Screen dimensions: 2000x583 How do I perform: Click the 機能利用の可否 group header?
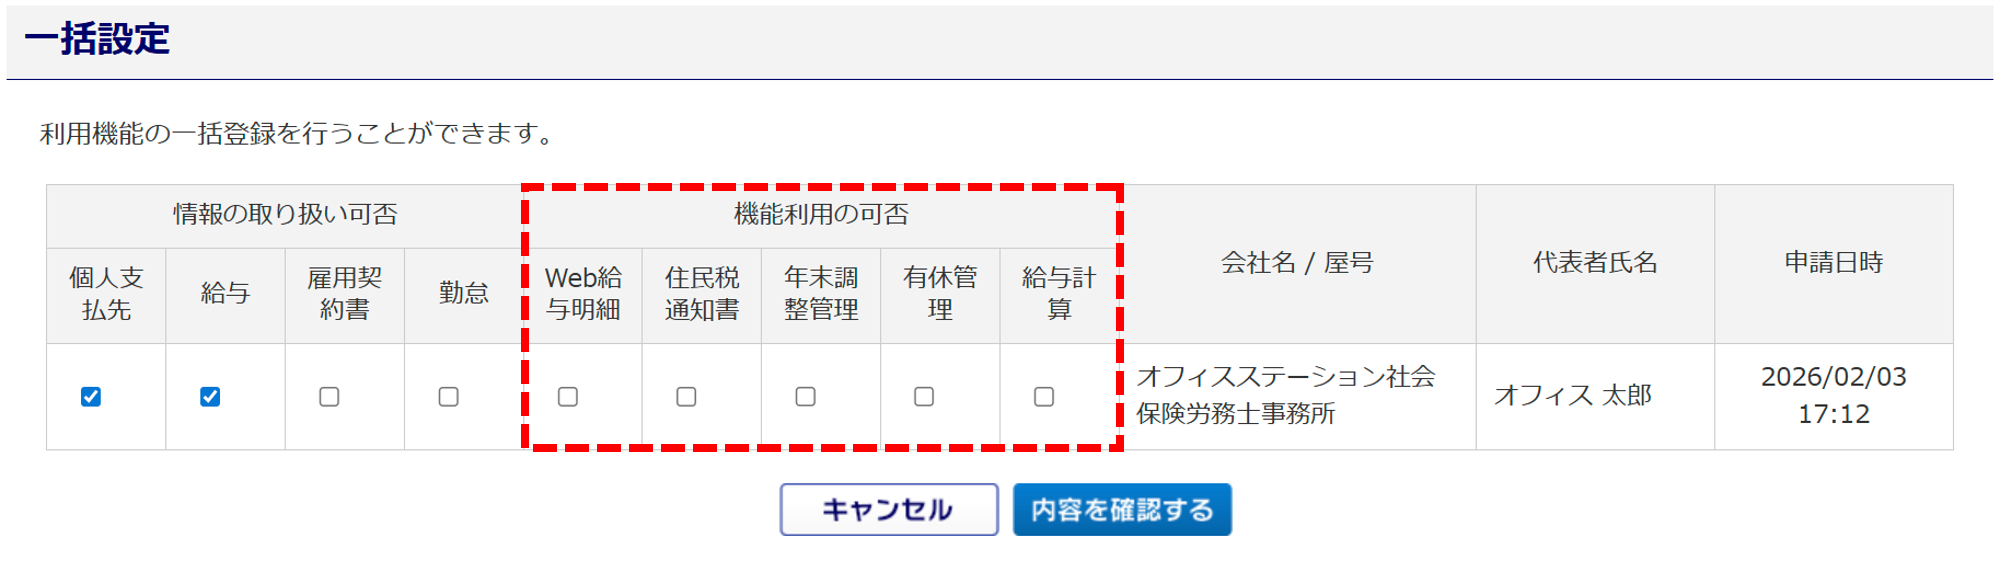(821, 214)
